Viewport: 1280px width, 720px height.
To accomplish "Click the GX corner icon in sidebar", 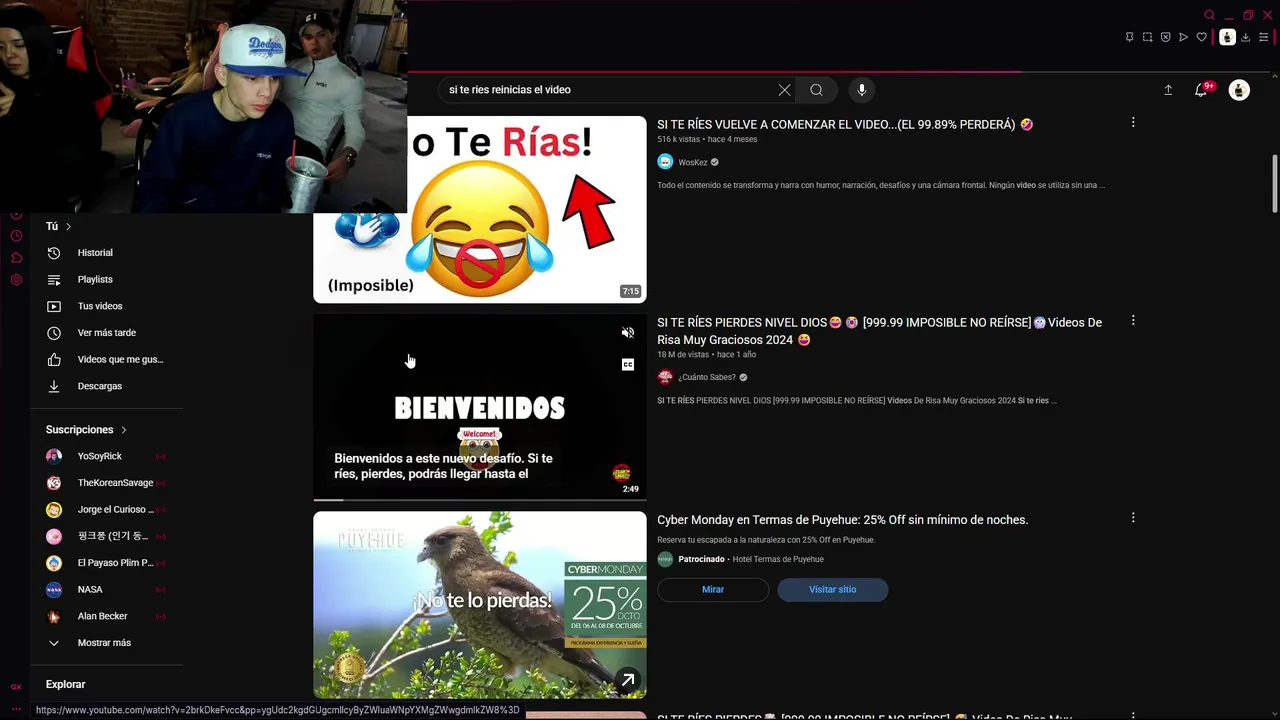I will 16,687.
